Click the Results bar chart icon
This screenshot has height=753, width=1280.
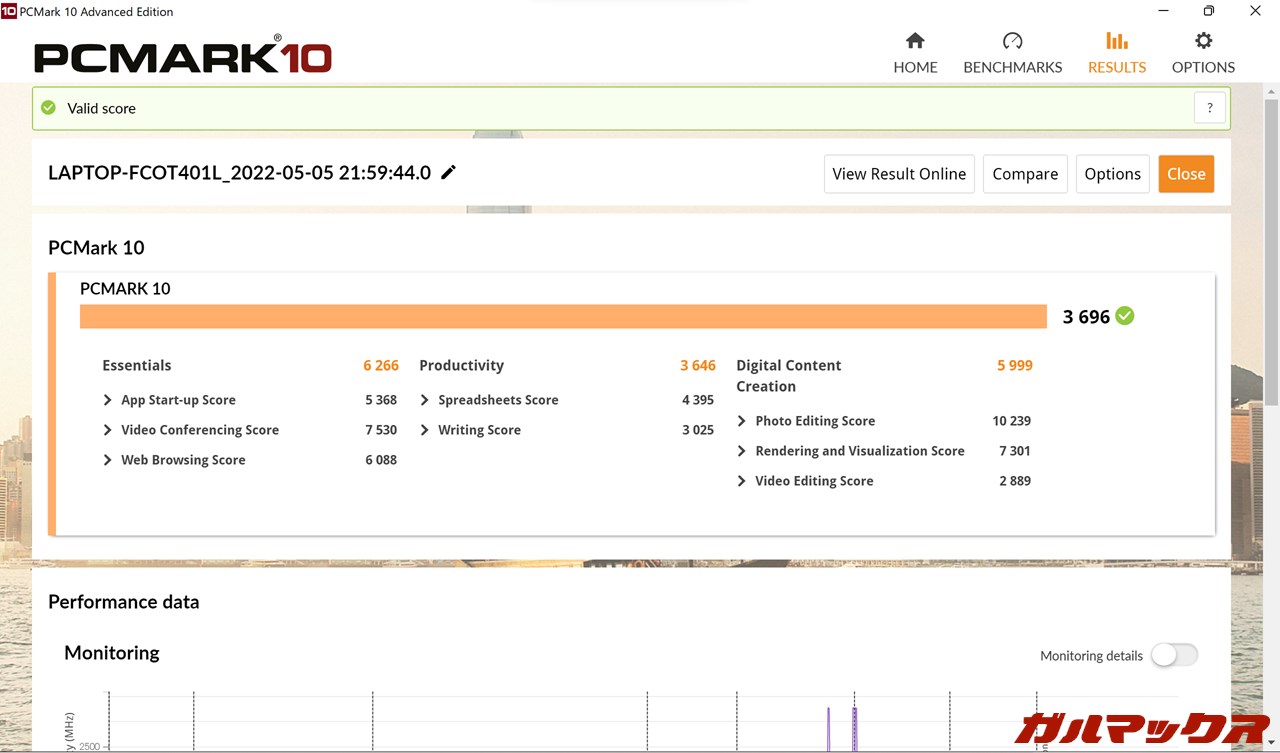point(1116,41)
